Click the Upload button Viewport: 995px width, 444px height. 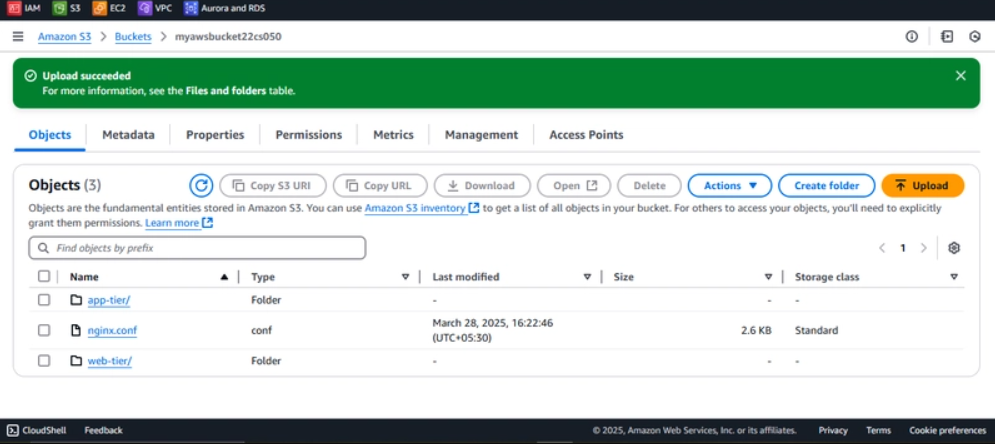923,186
